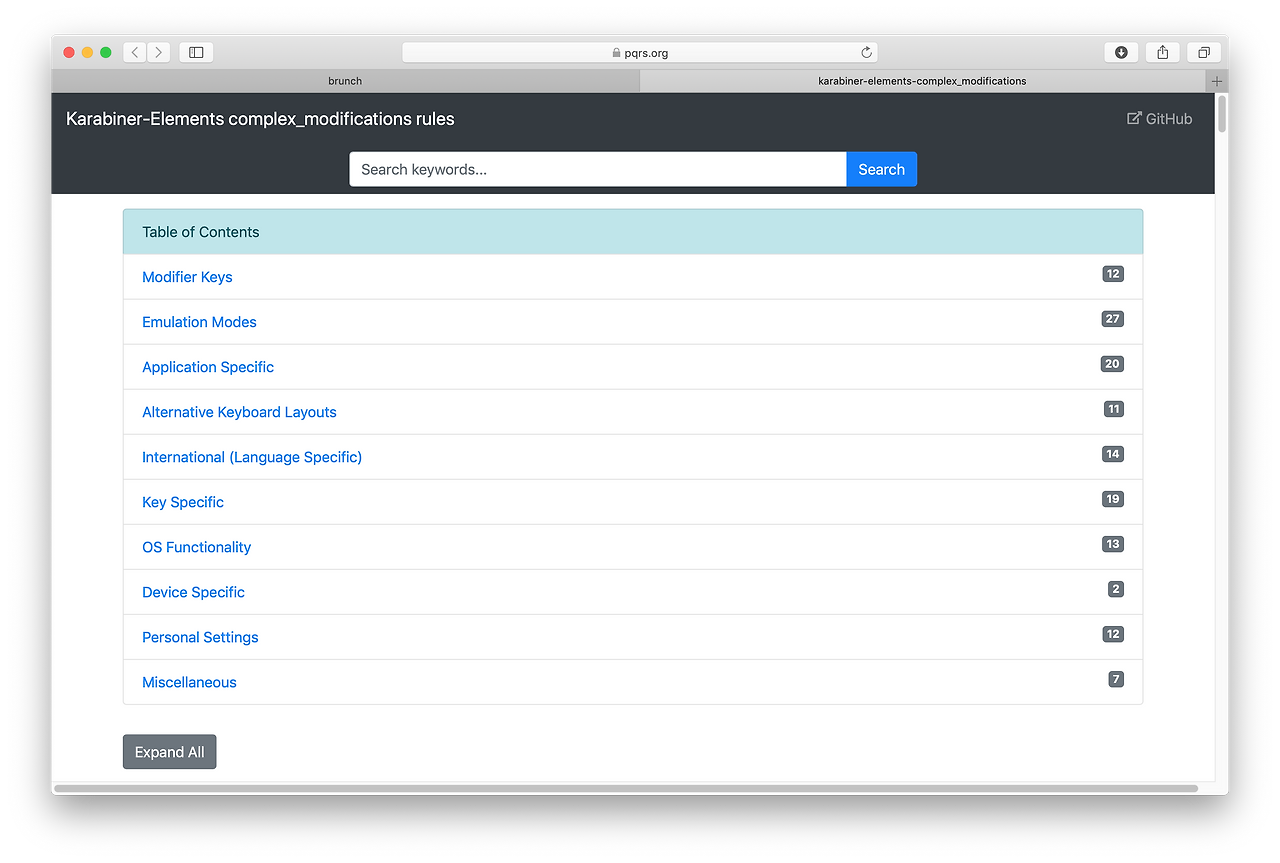The width and height of the screenshot is (1280, 863).
Task: Focus the Search keywords input field
Action: click(598, 169)
